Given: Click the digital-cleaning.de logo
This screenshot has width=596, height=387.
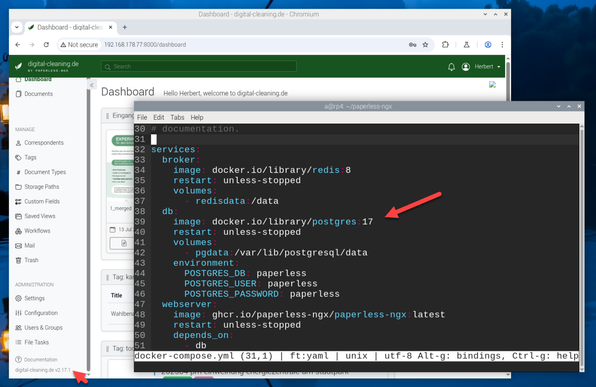Looking at the screenshot, I should pos(46,66).
